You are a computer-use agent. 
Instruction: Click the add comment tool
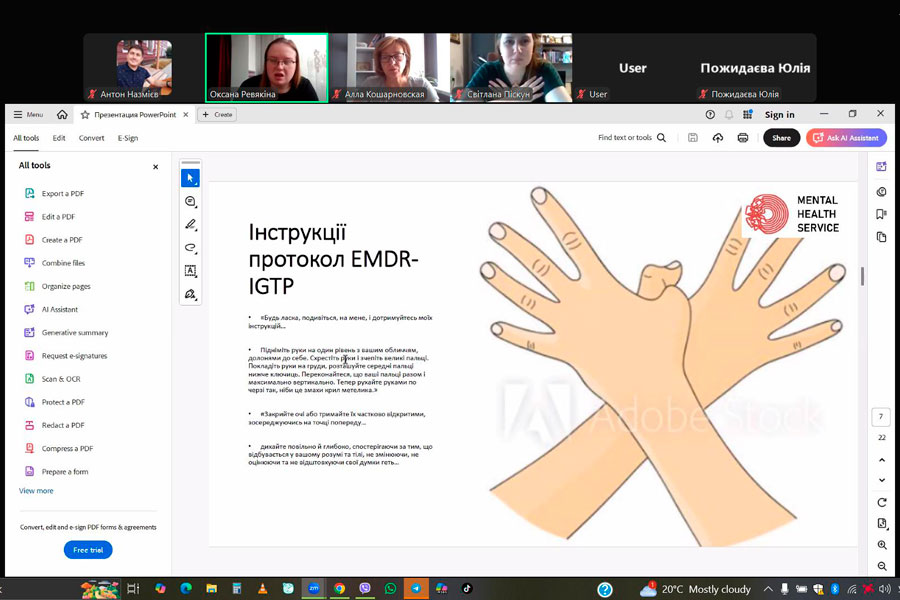coord(190,201)
